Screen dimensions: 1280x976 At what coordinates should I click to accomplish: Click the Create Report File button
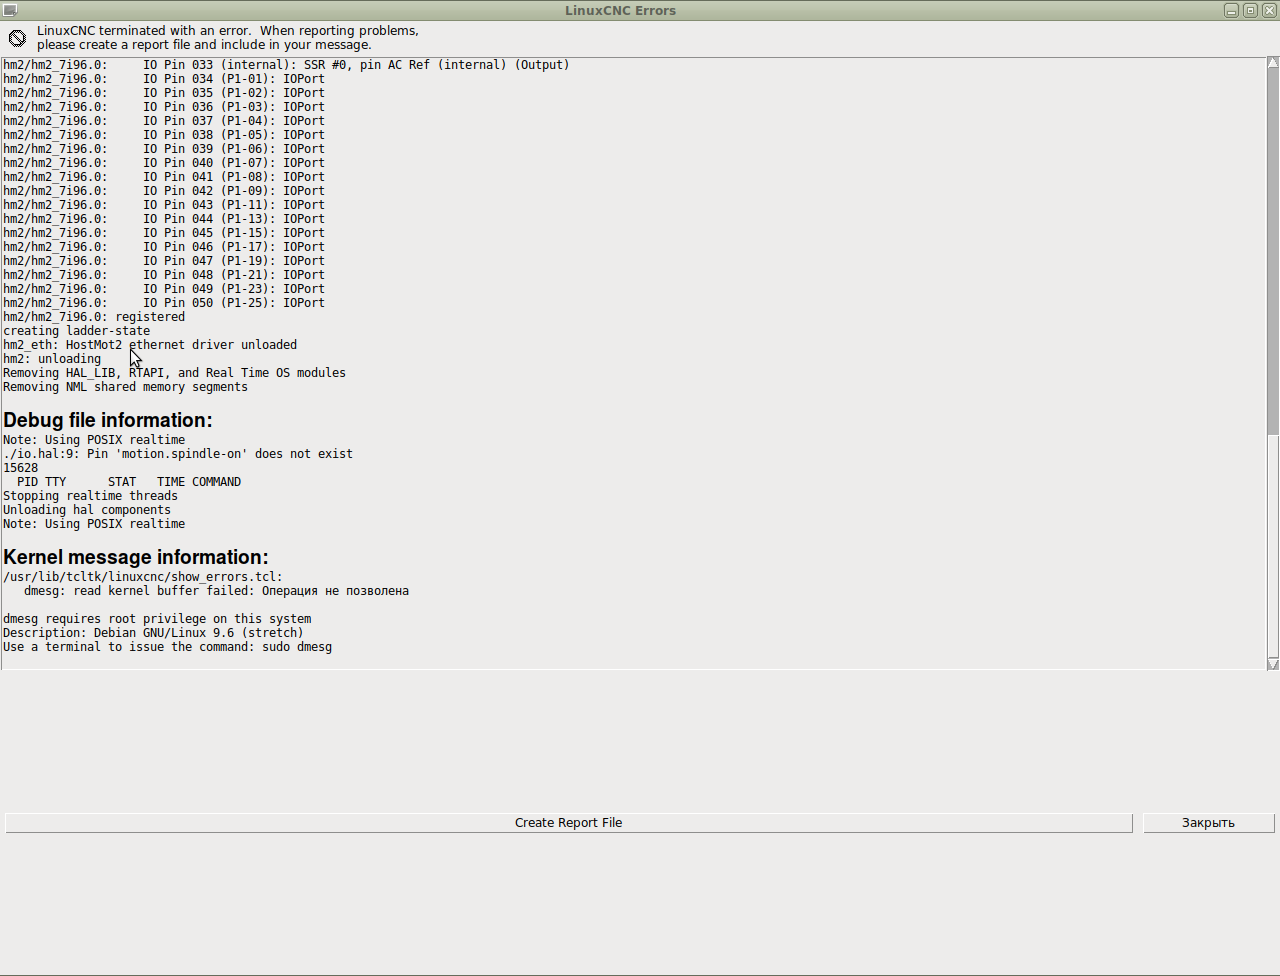pos(568,823)
